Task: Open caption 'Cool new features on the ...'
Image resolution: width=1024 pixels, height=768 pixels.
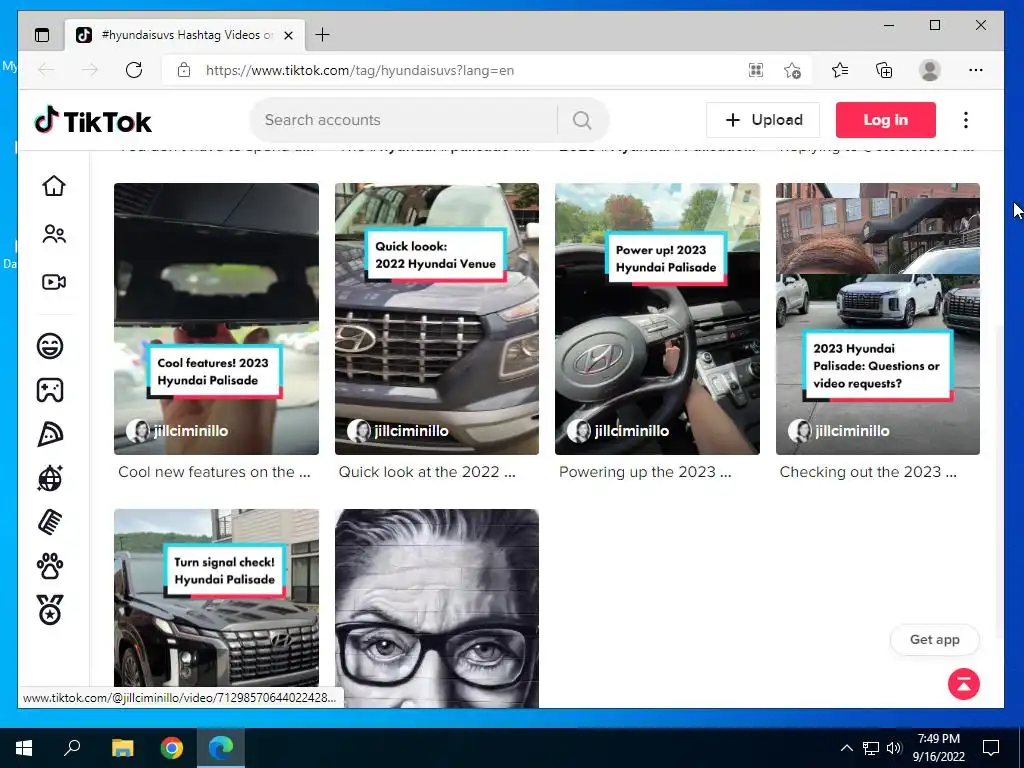Action: click(214, 472)
